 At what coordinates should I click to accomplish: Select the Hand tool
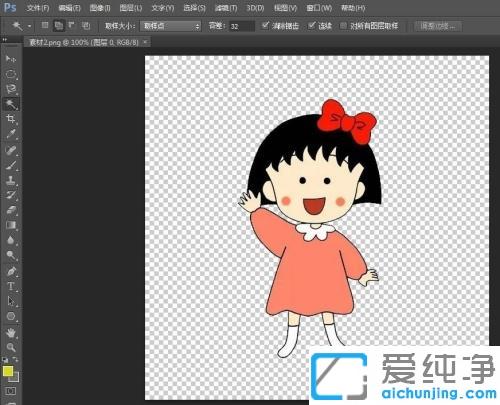[x=11, y=332]
